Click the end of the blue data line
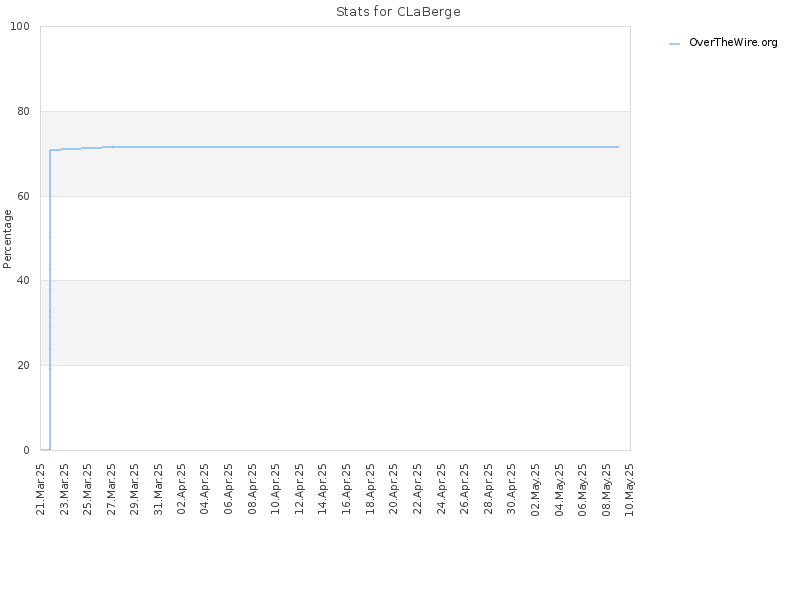This screenshot has height=600, width=800. (618, 147)
